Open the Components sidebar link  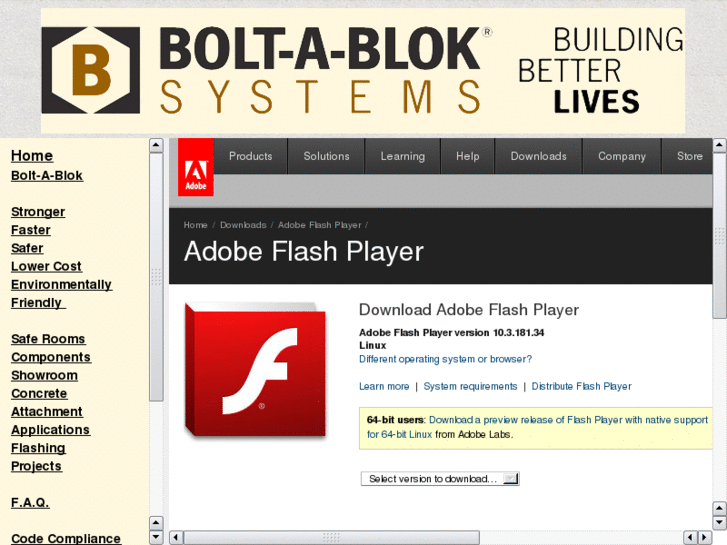(51, 357)
